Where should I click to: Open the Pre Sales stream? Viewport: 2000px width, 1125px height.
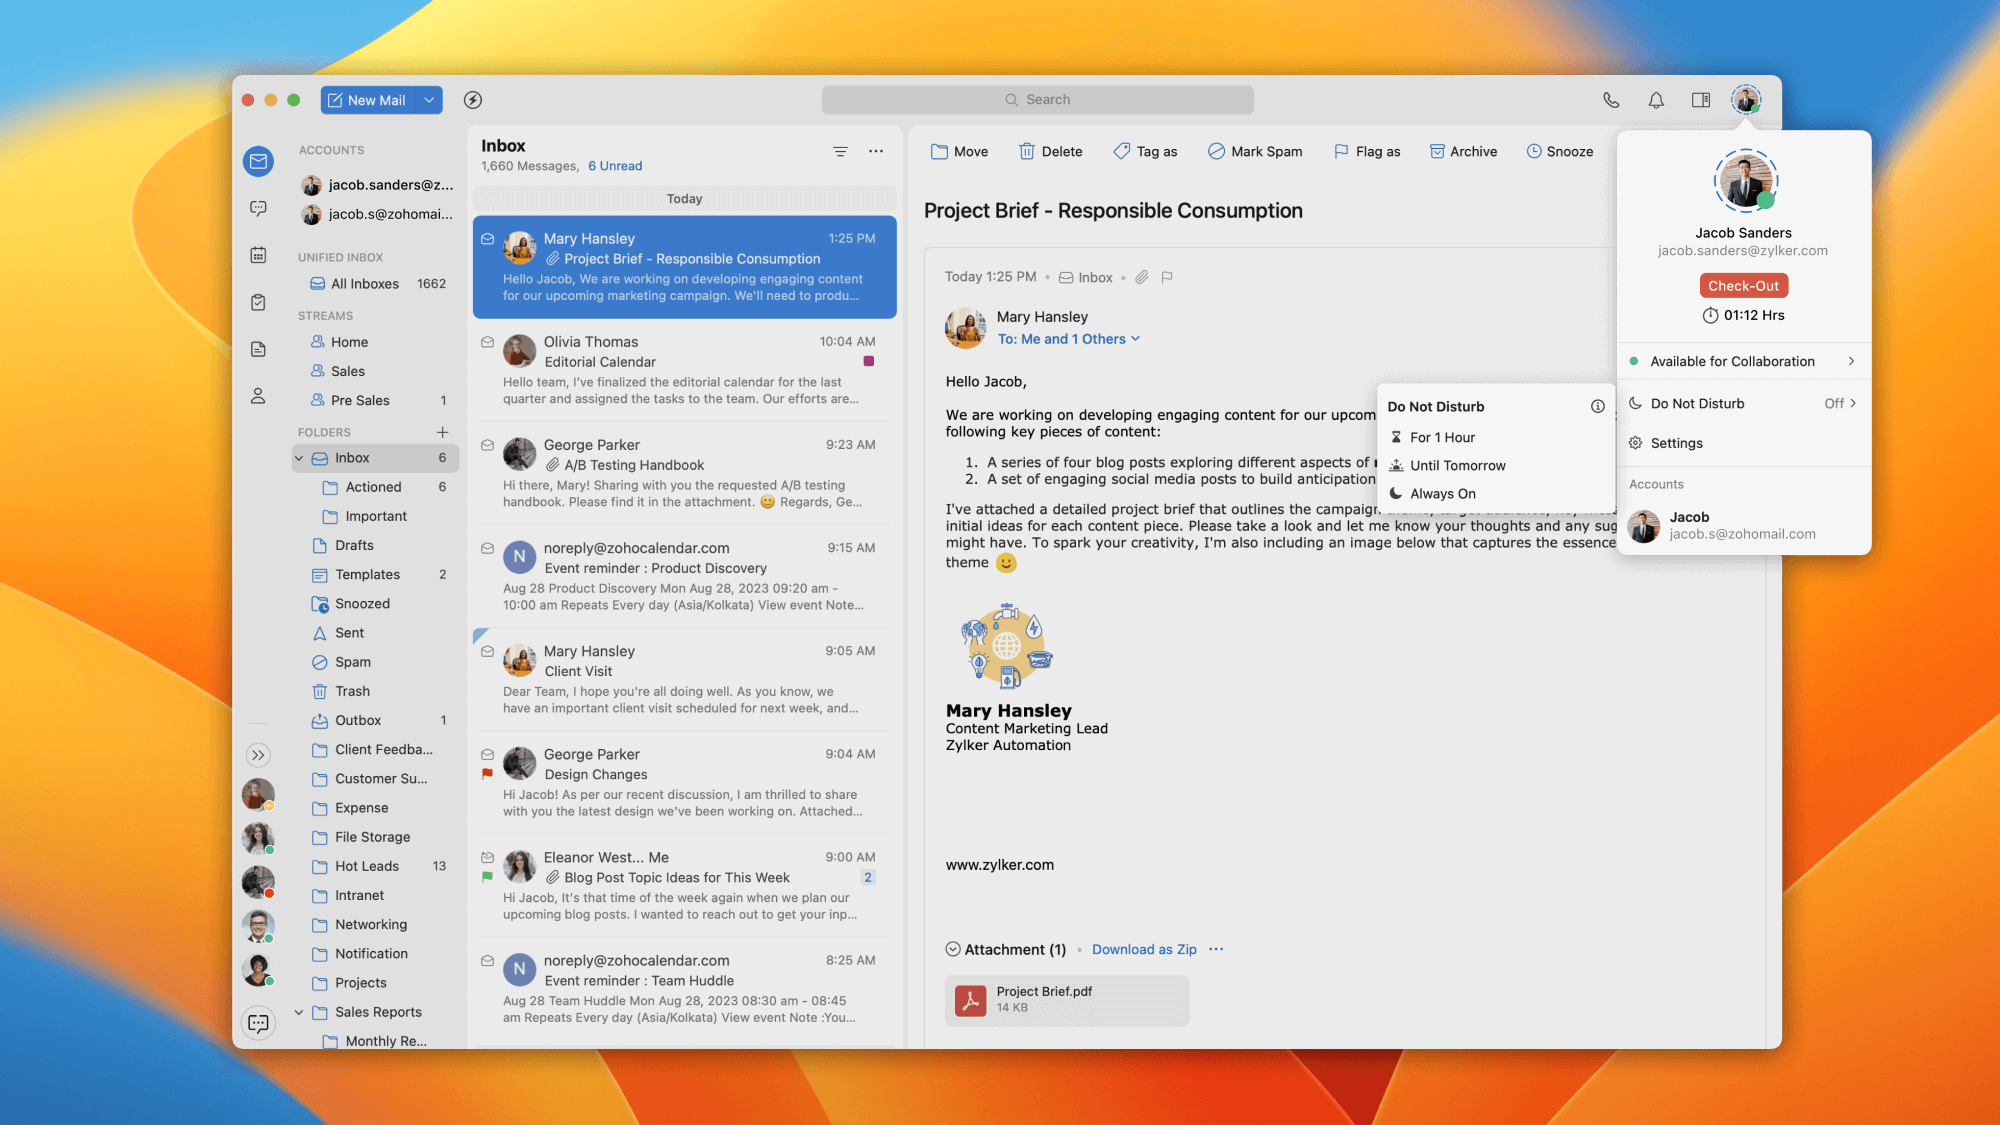pyautogui.click(x=376, y=400)
